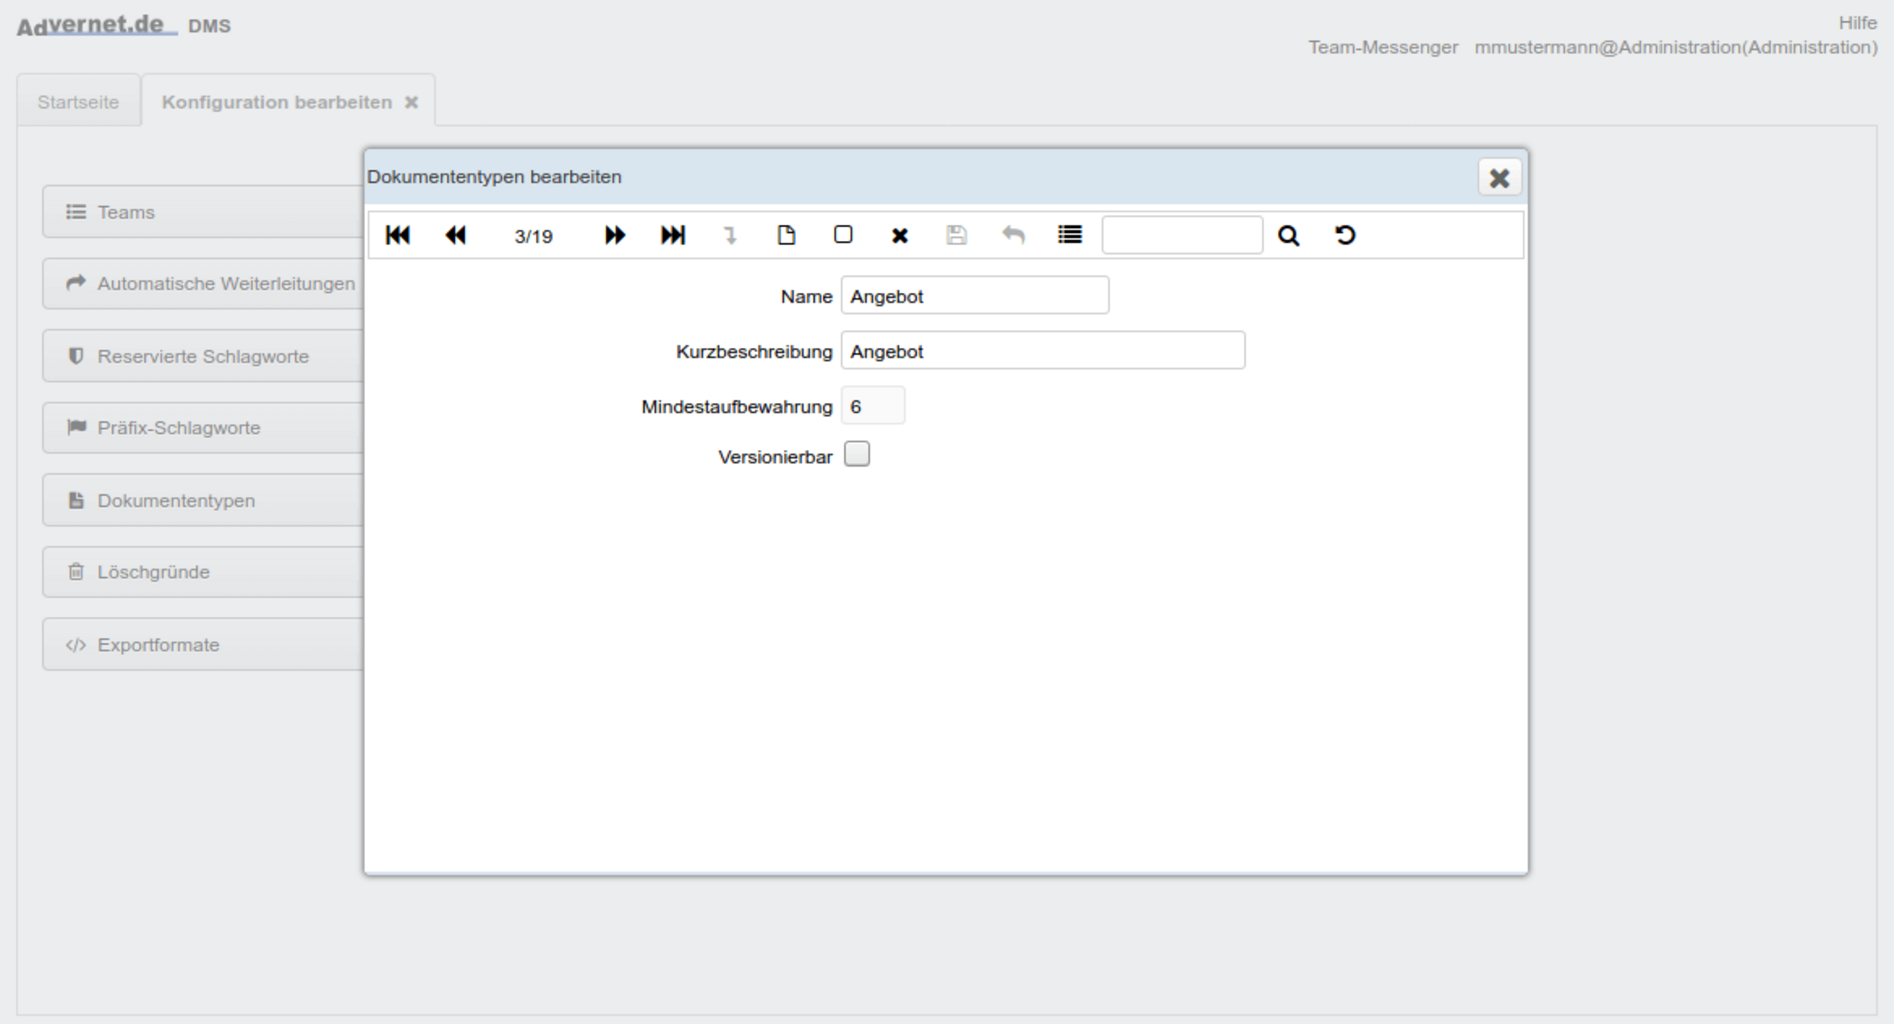The image size is (1894, 1024).
Task: Open the Hilfe link
Action: coord(1857,23)
